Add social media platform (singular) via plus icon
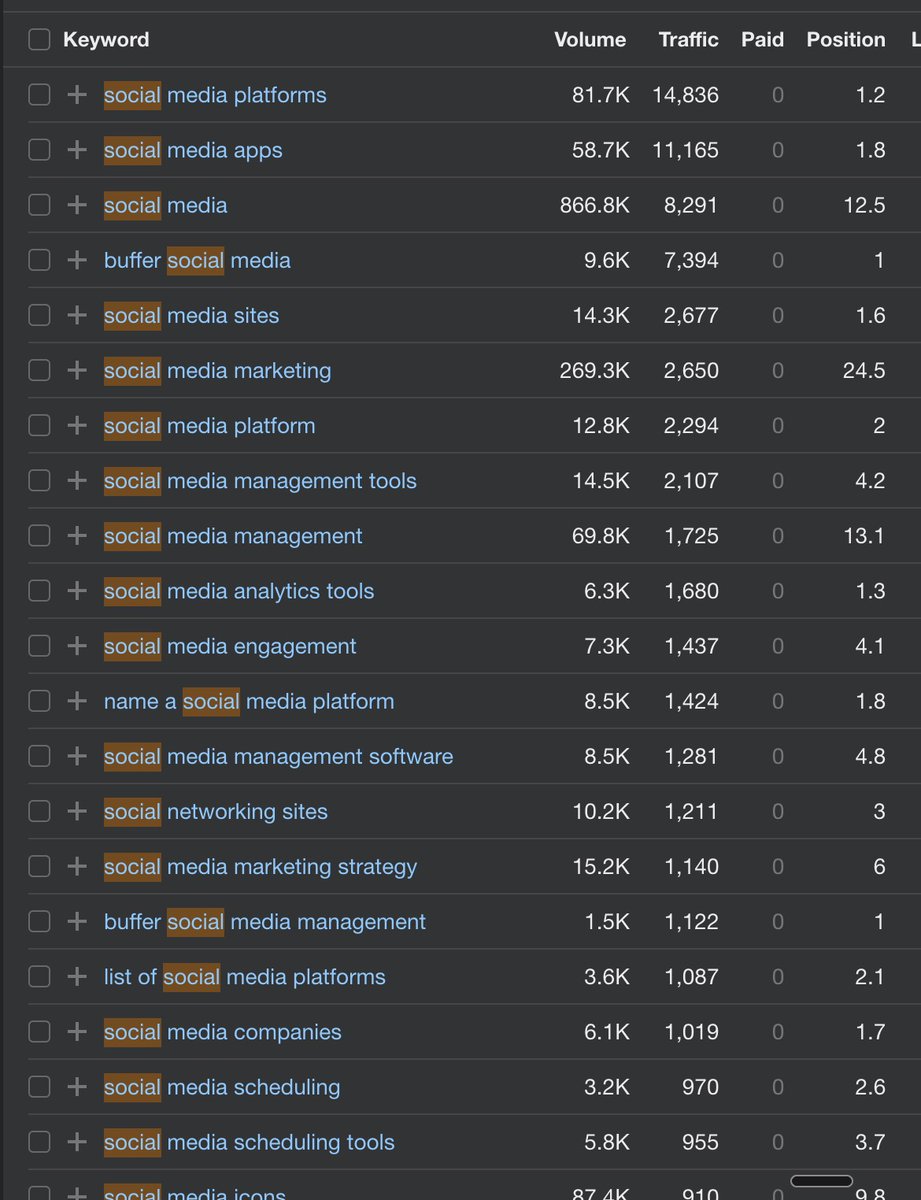 tap(77, 426)
